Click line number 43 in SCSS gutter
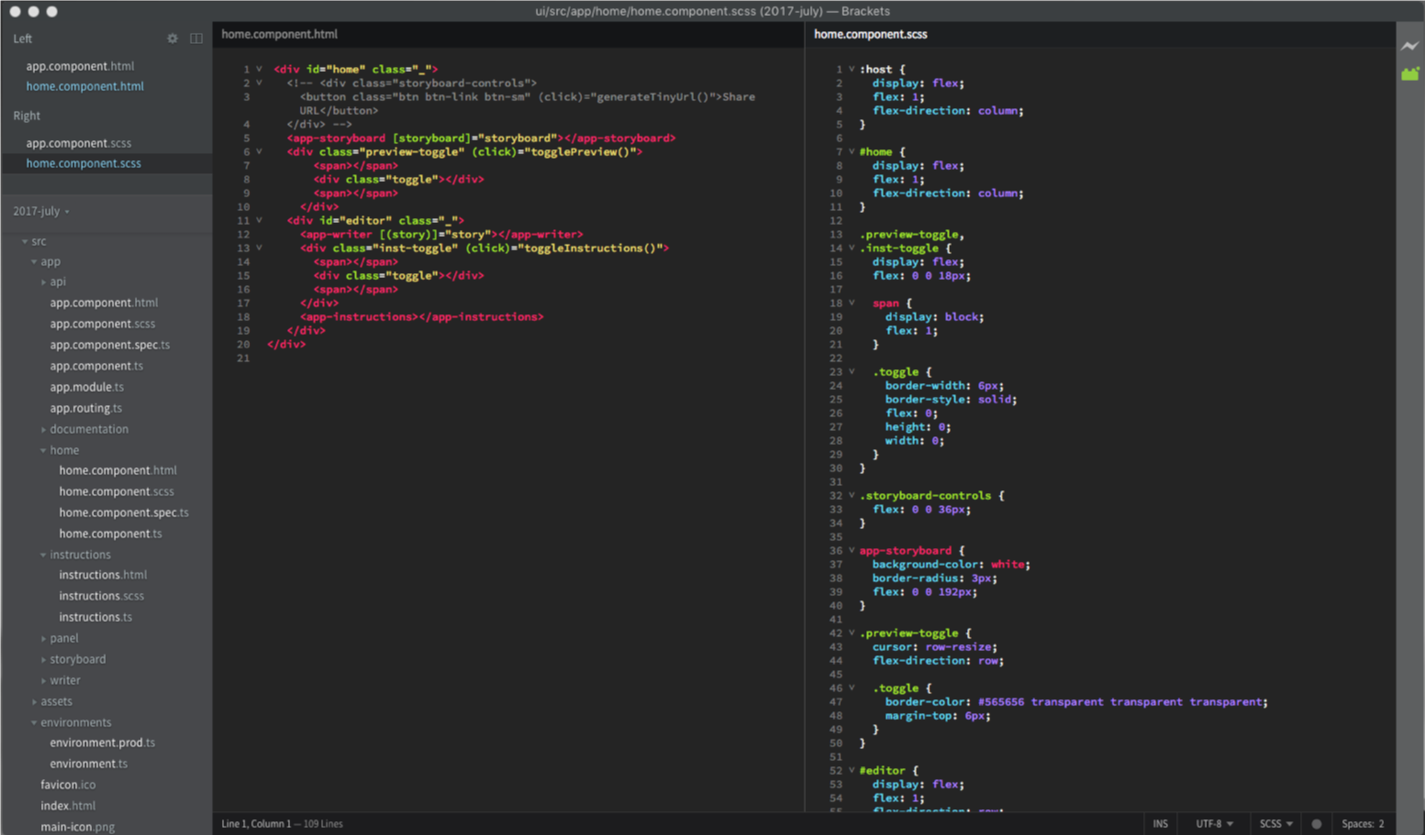1425x835 pixels. pos(836,647)
